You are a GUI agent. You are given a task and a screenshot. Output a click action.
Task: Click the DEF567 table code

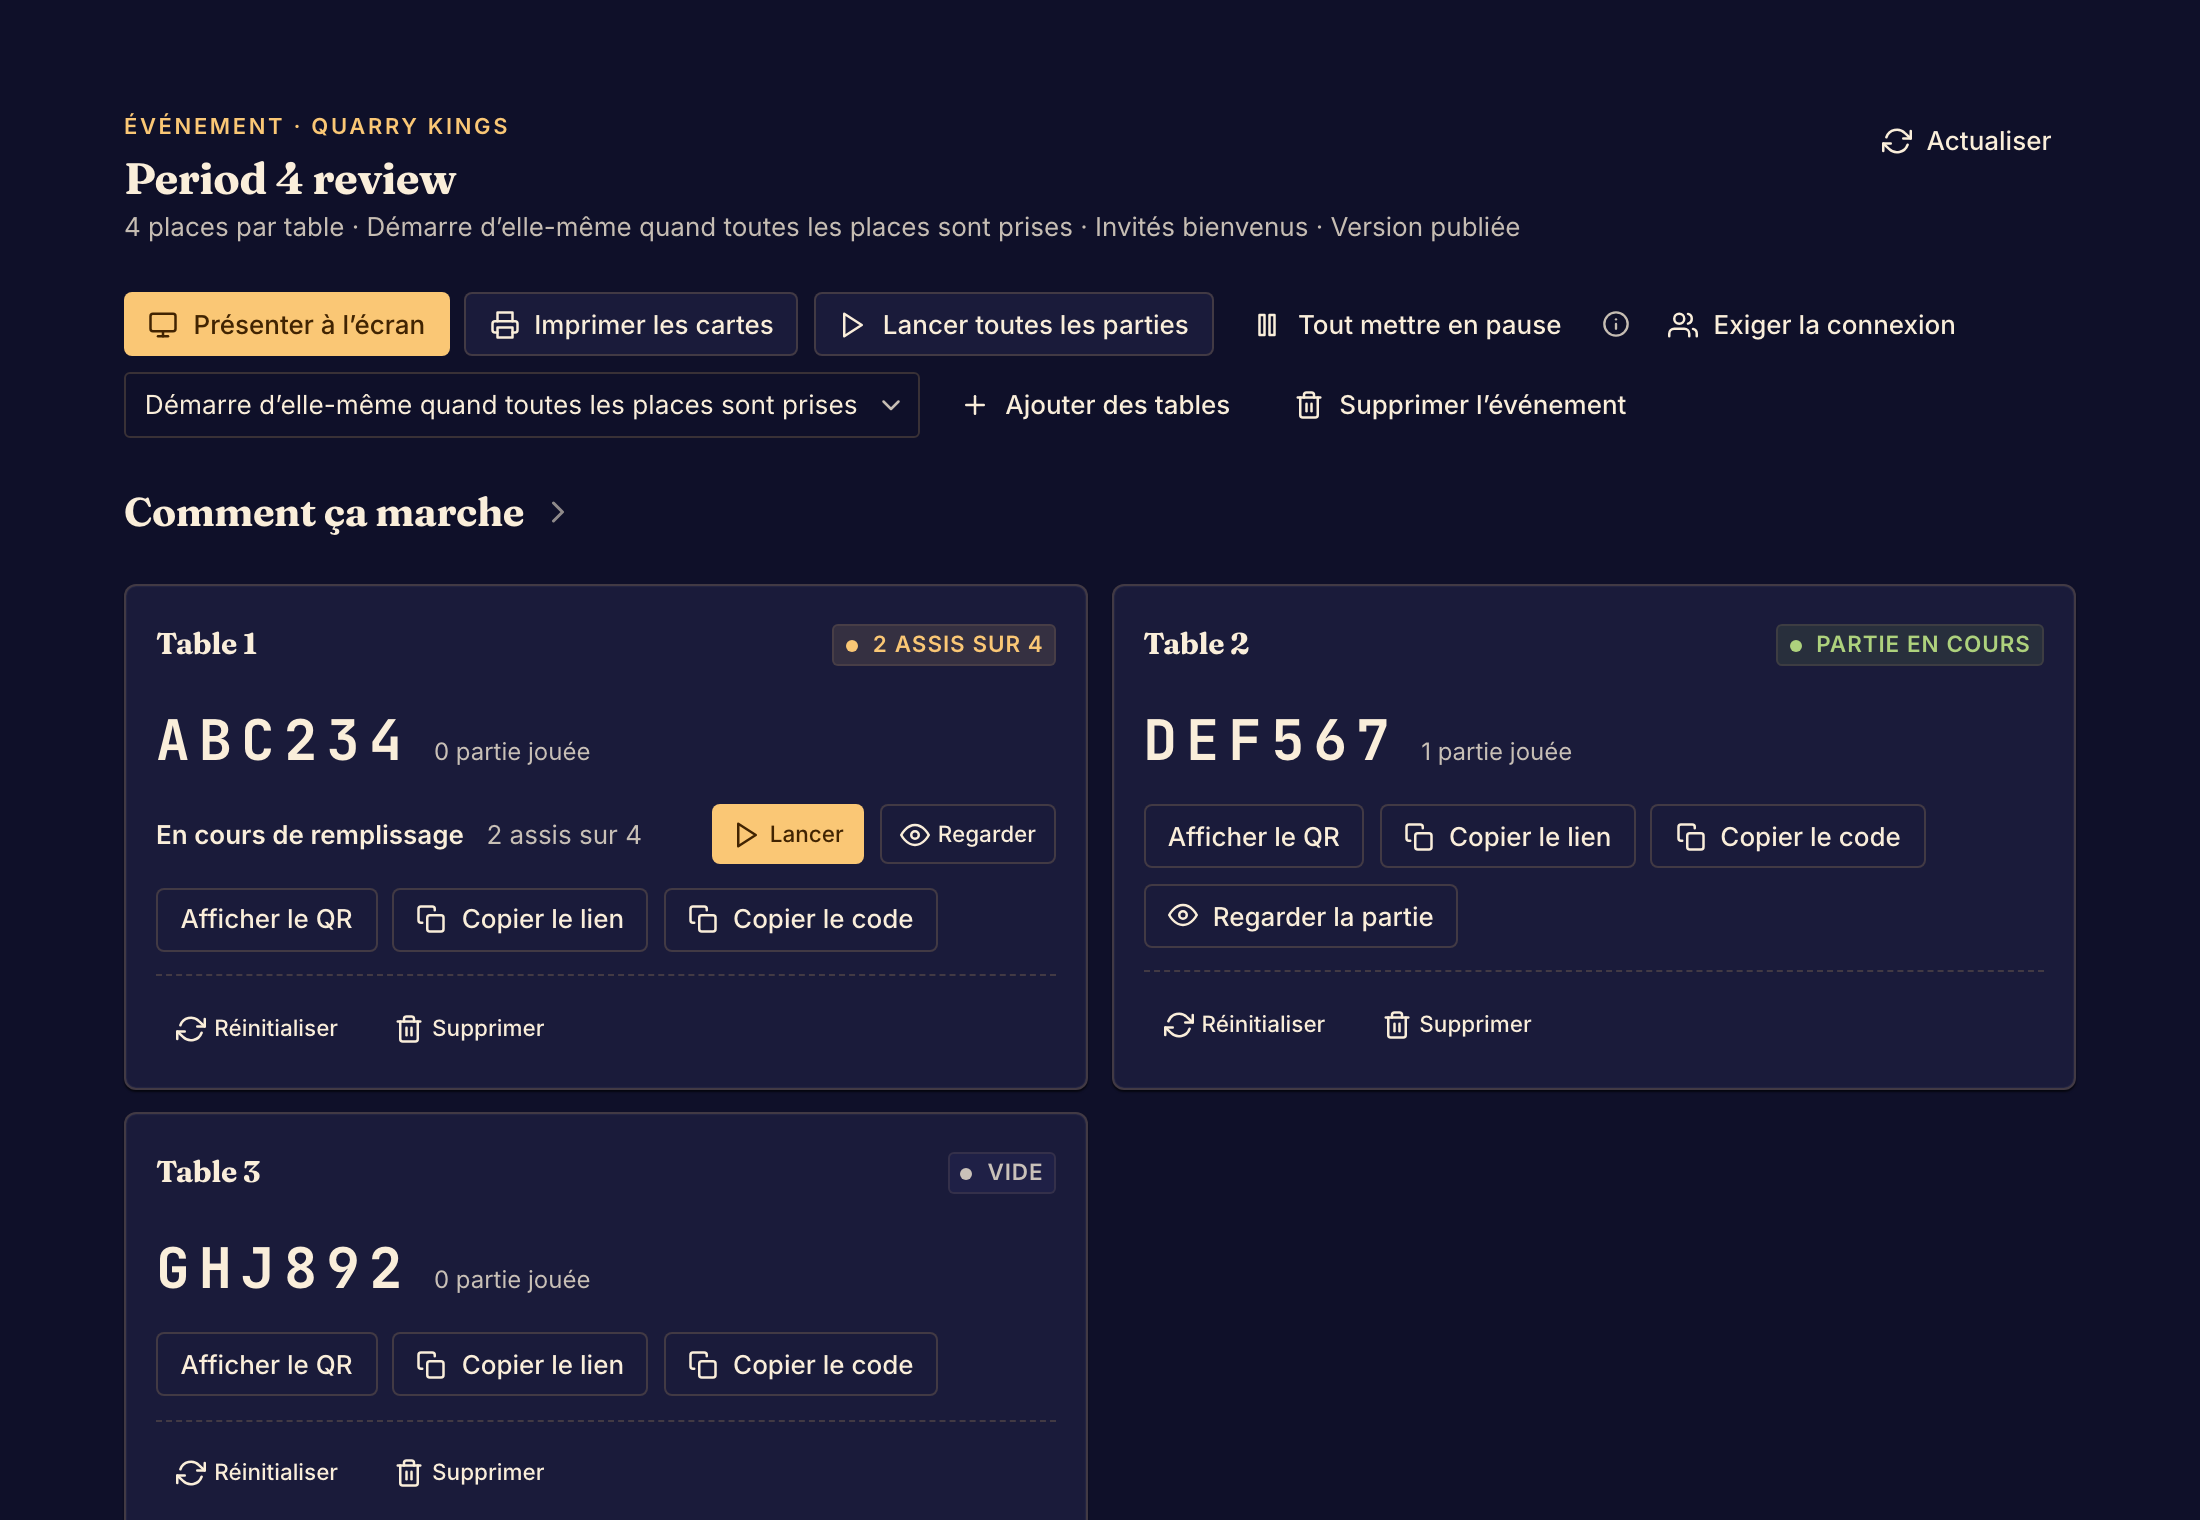(x=1267, y=740)
